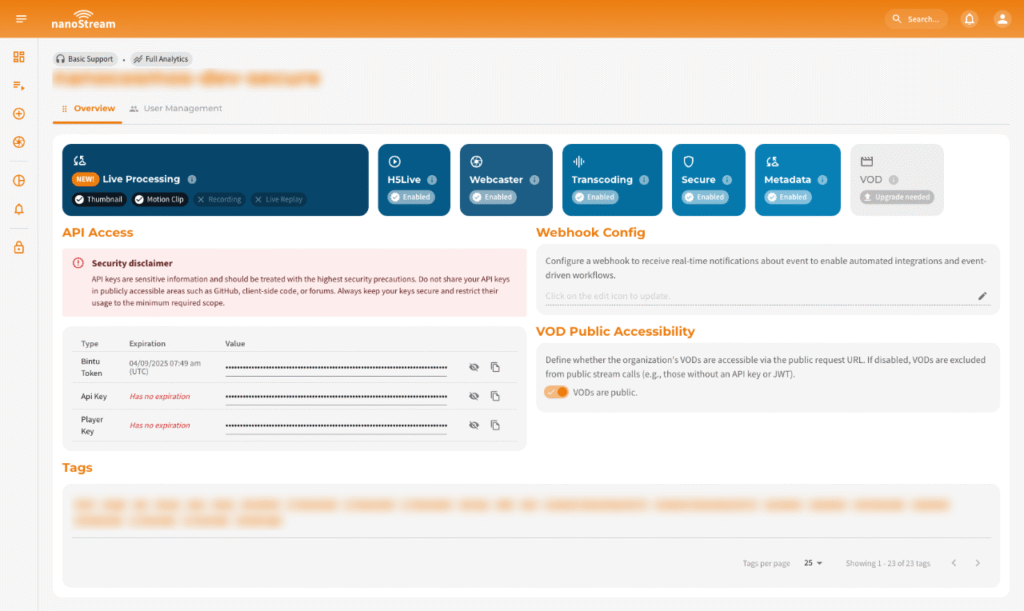
Task: Disable the VODs are public toggle
Action: pos(557,392)
